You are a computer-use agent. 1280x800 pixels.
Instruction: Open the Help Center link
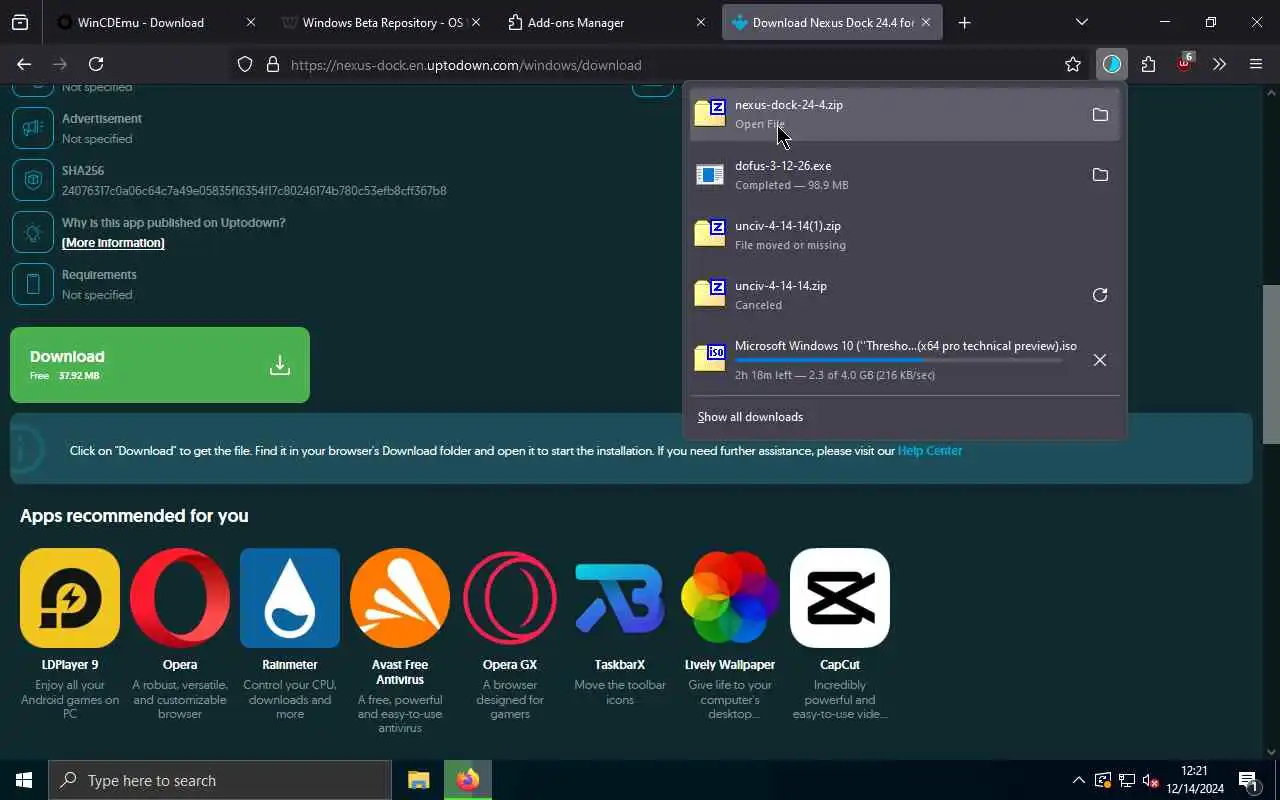tap(930, 451)
